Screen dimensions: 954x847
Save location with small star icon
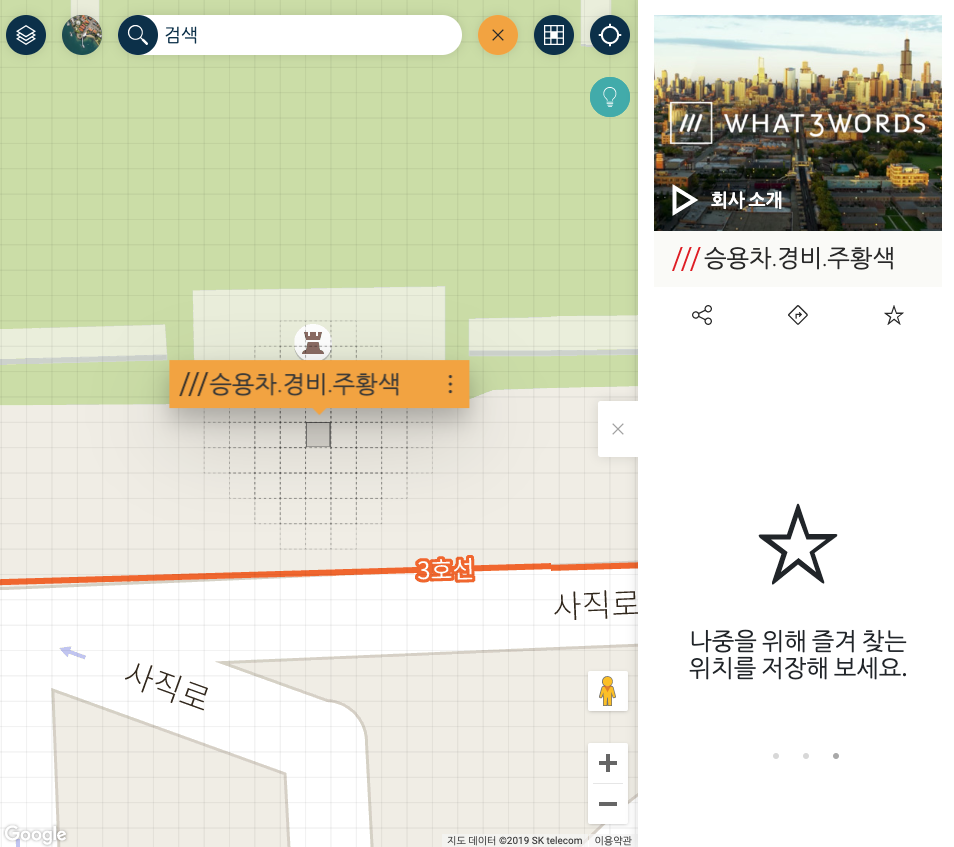894,315
